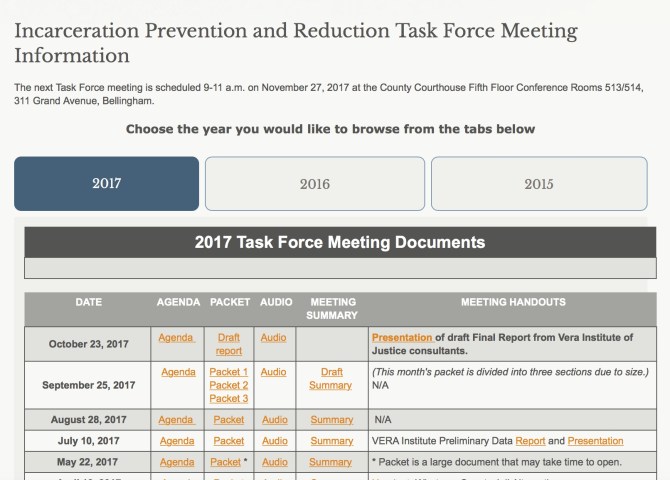Image resolution: width=670 pixels, height=480 pixels.
Task: Click the MEETING SUMMARY column header
Action: click(x=332, y=309)
